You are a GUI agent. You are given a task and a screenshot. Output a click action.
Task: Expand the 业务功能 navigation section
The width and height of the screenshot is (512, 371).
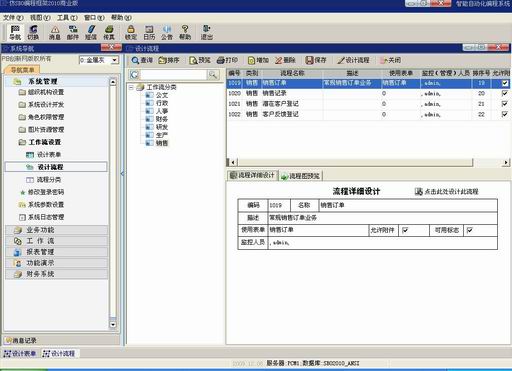pyautogui.click(x=56, y=230)
